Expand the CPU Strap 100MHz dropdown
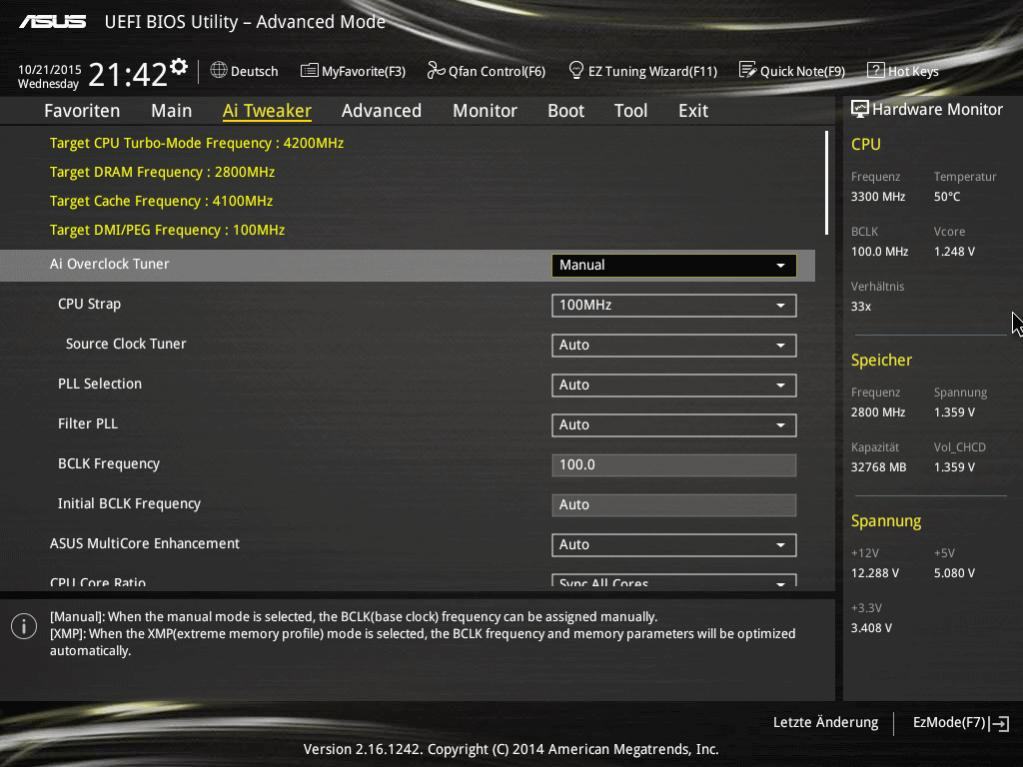 pos(674,305)
